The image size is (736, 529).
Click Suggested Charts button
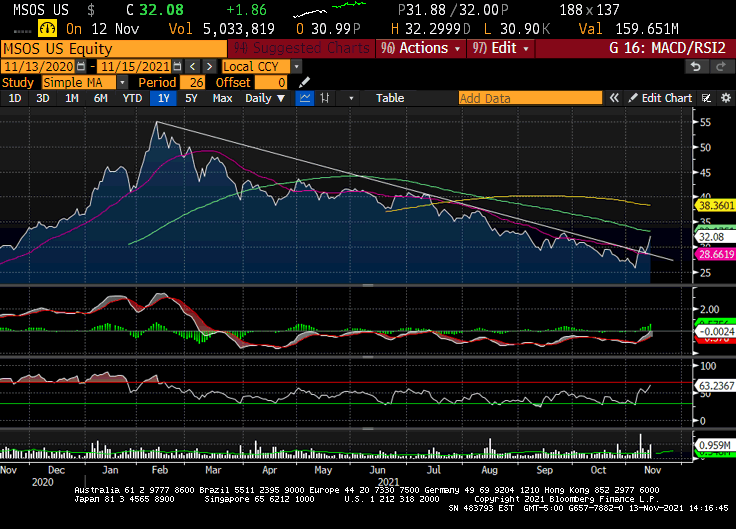pos(301,48)
